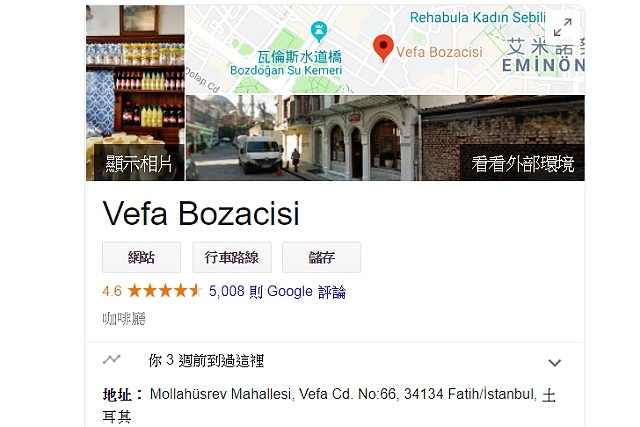Save the place with 儲存 button
640x427 pixels.
pyautogui.click(x=322, y=257)
